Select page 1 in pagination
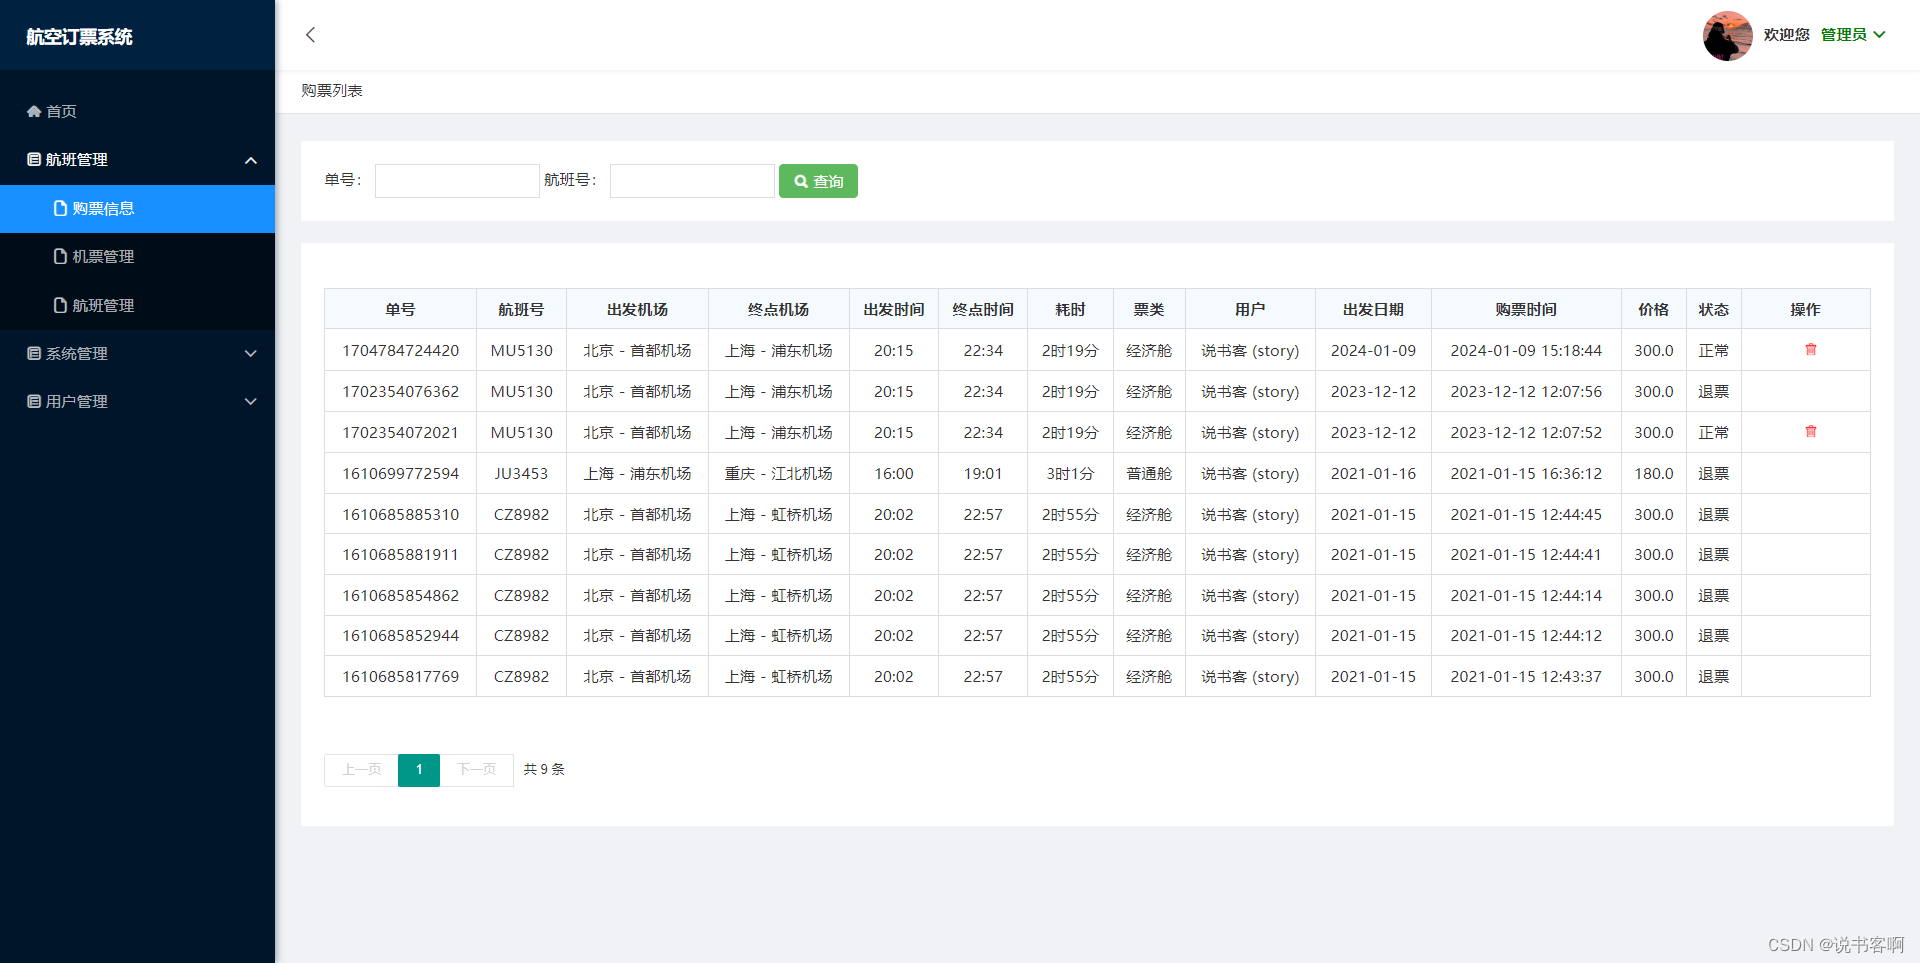This screenshot has width=1920, height=963. (x=419, y=770)
